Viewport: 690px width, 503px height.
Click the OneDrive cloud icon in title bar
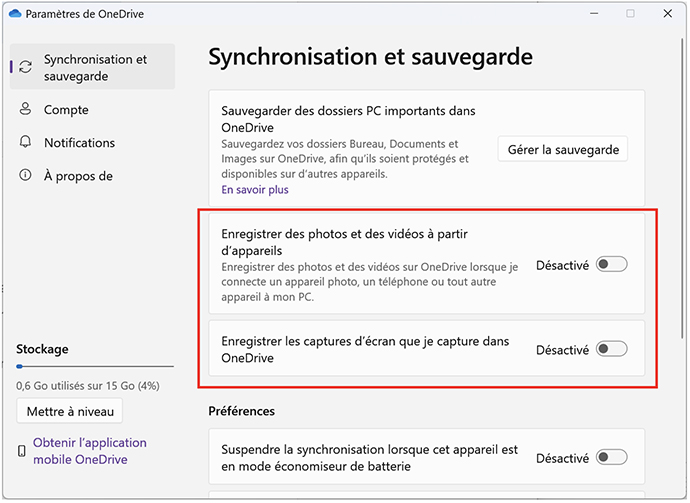point(13,13)
